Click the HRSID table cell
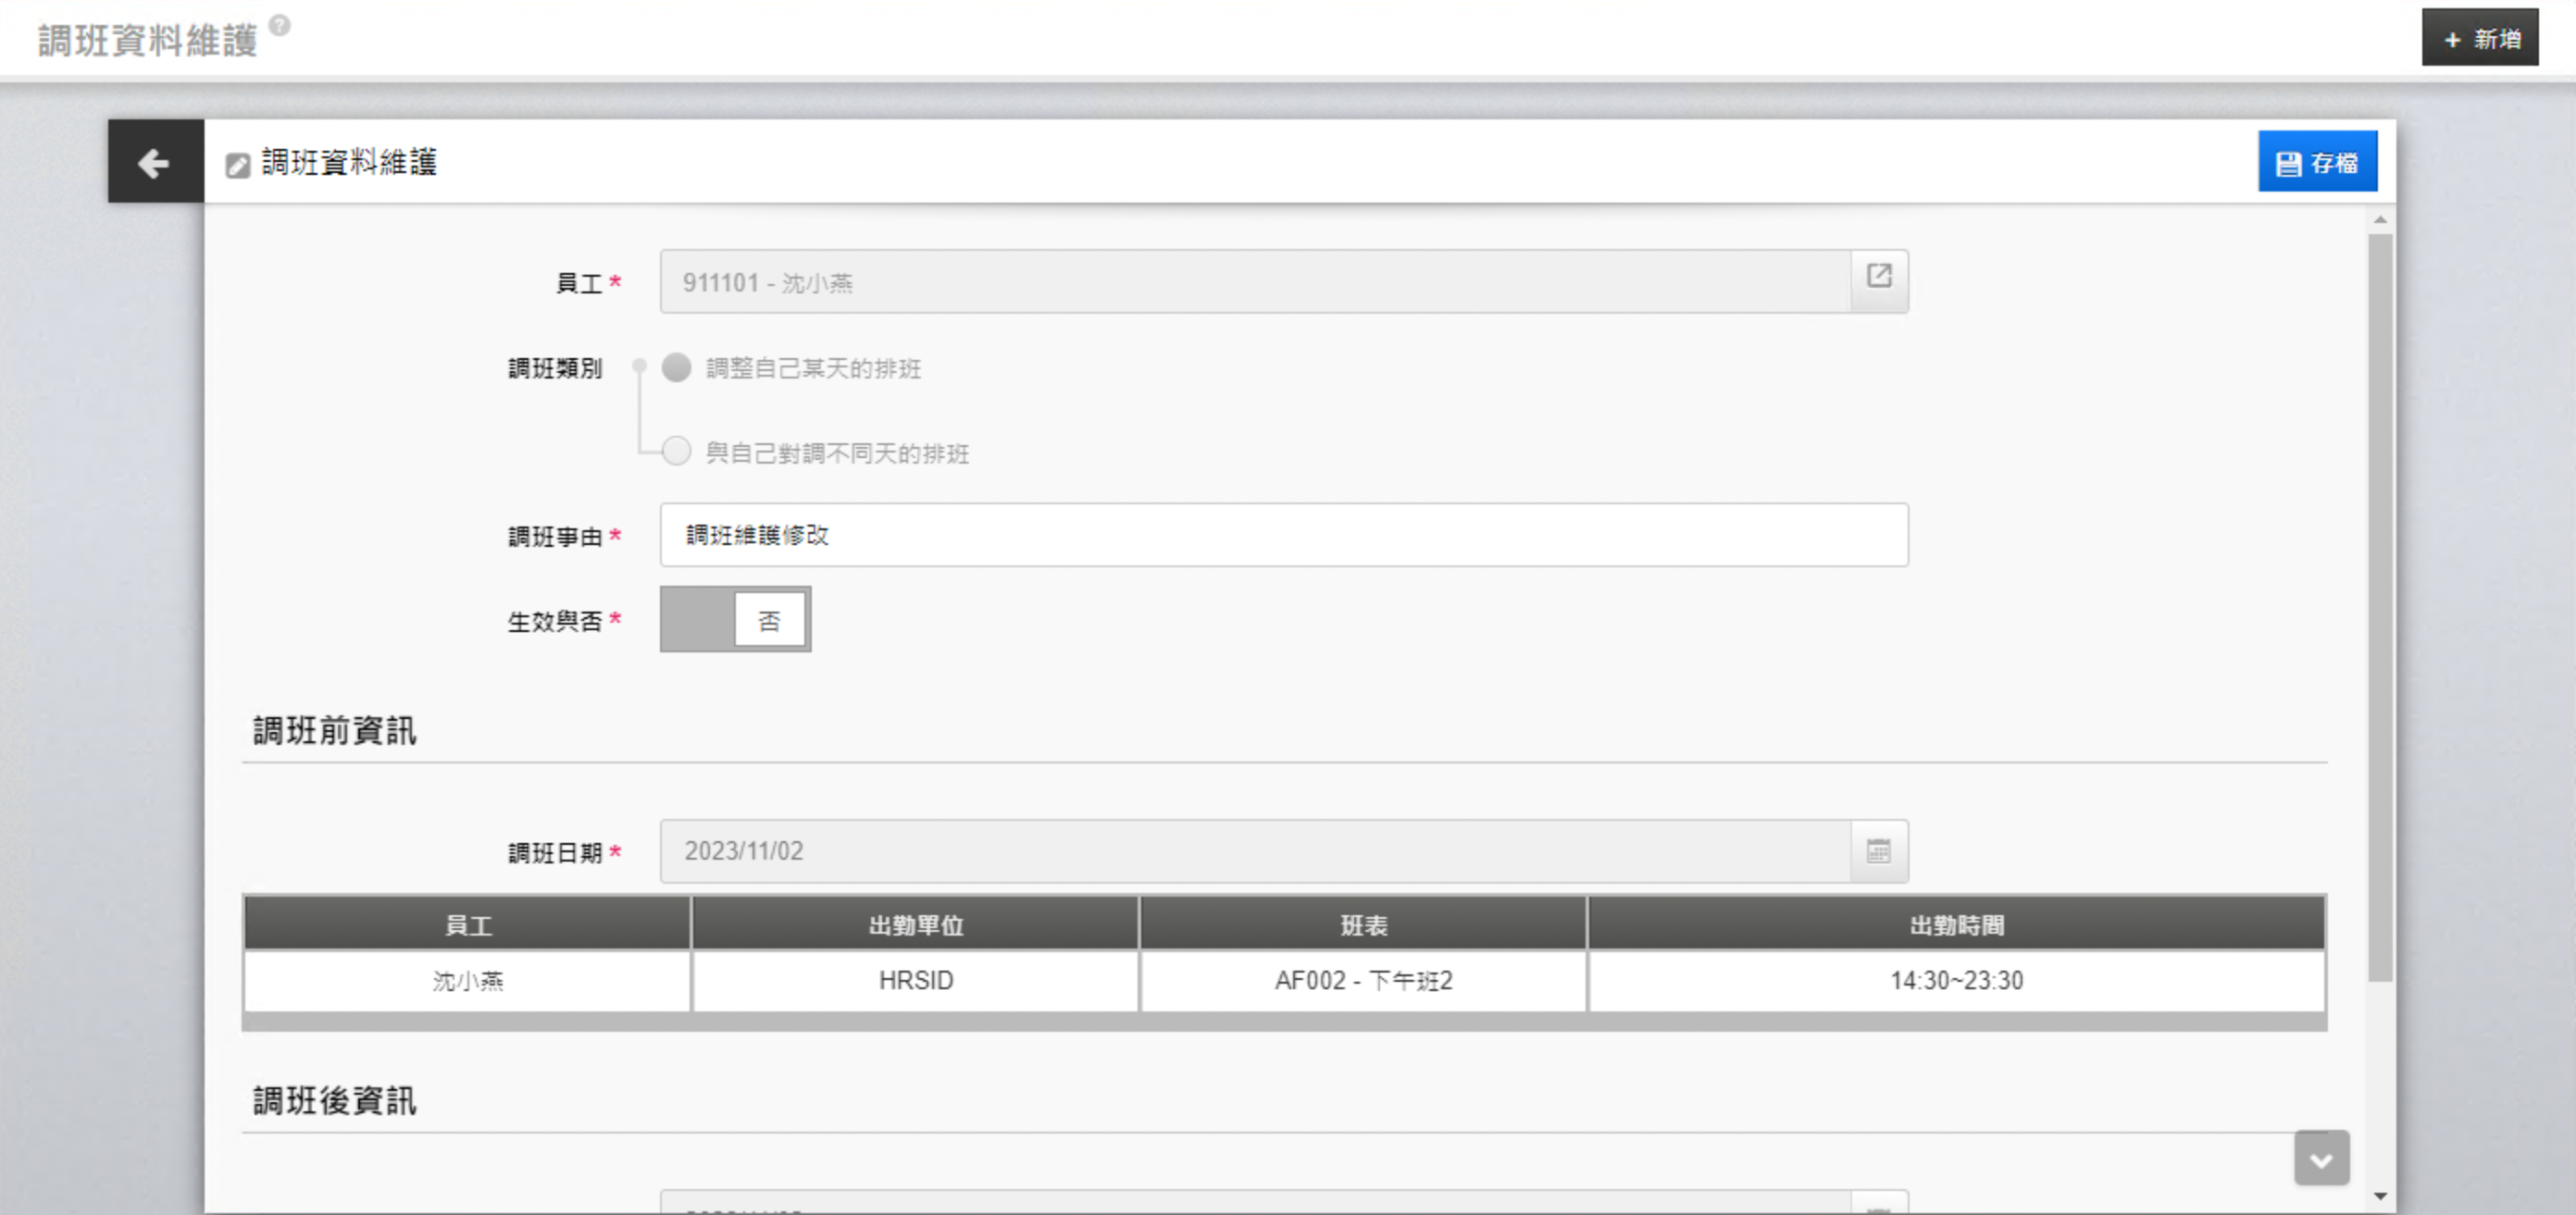This screenshot has height=1215, width=2576. (916, 981)
